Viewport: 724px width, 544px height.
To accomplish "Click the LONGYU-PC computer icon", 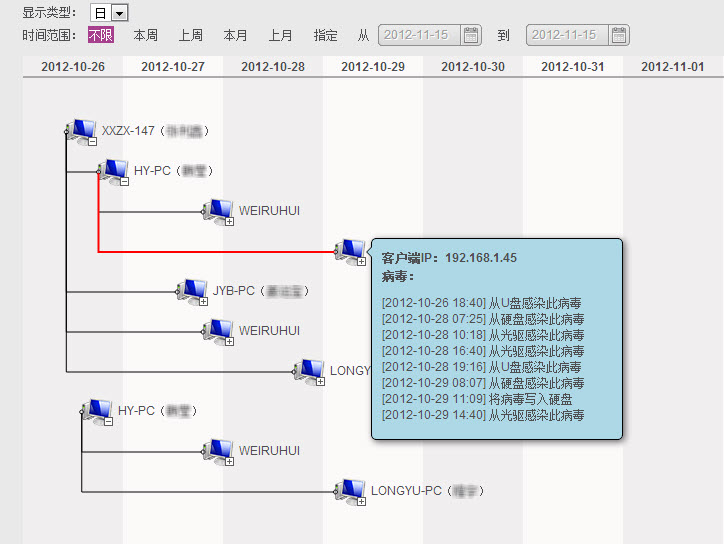I will 350,489.
